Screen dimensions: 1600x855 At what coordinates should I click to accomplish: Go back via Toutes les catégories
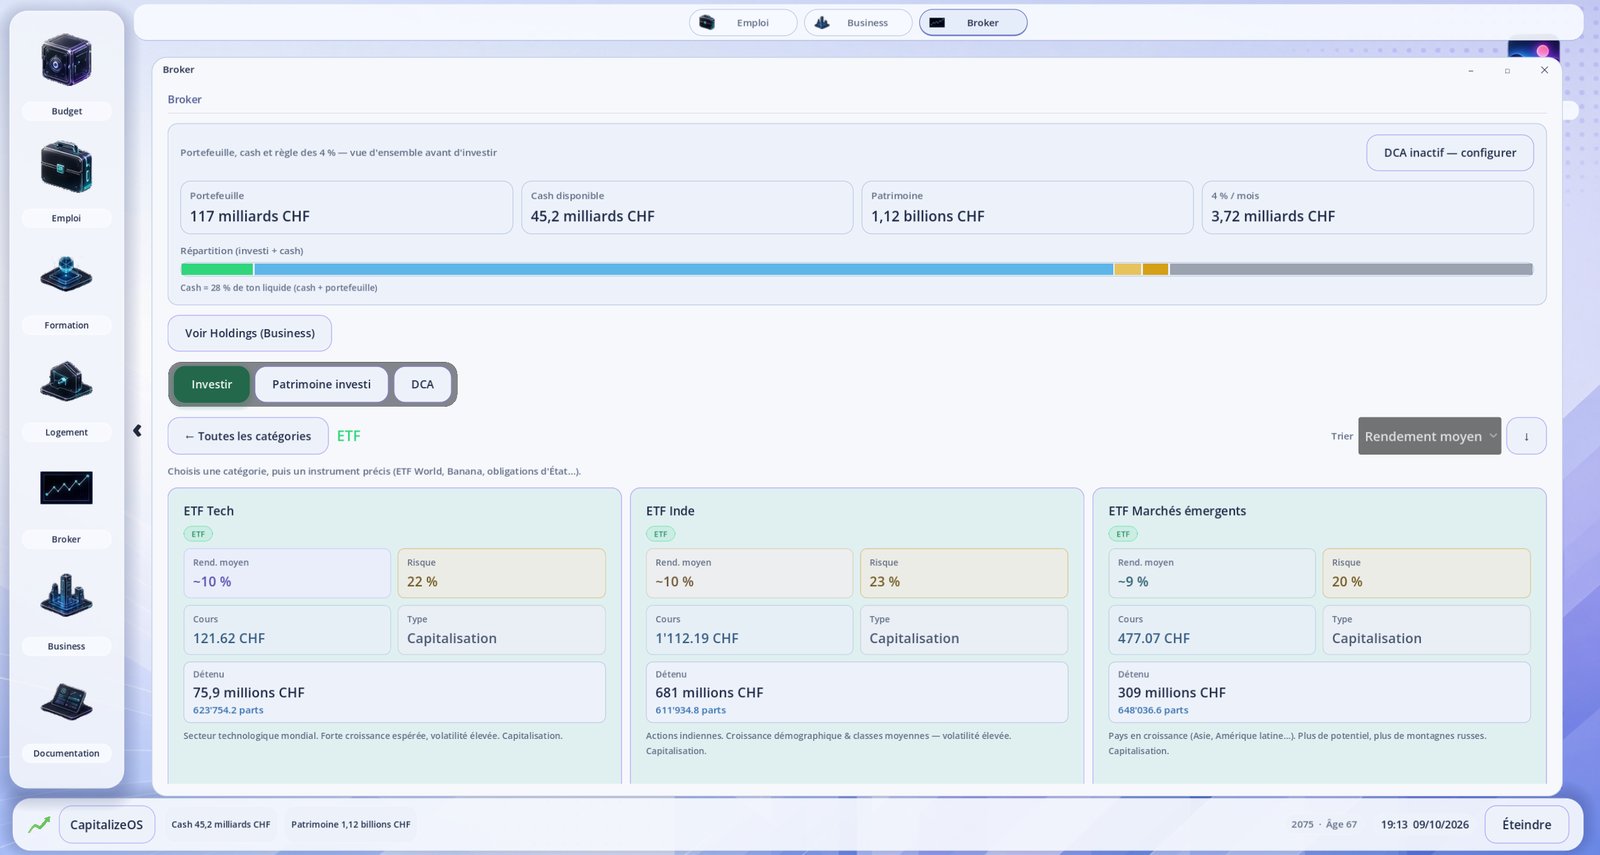[248, 436]
